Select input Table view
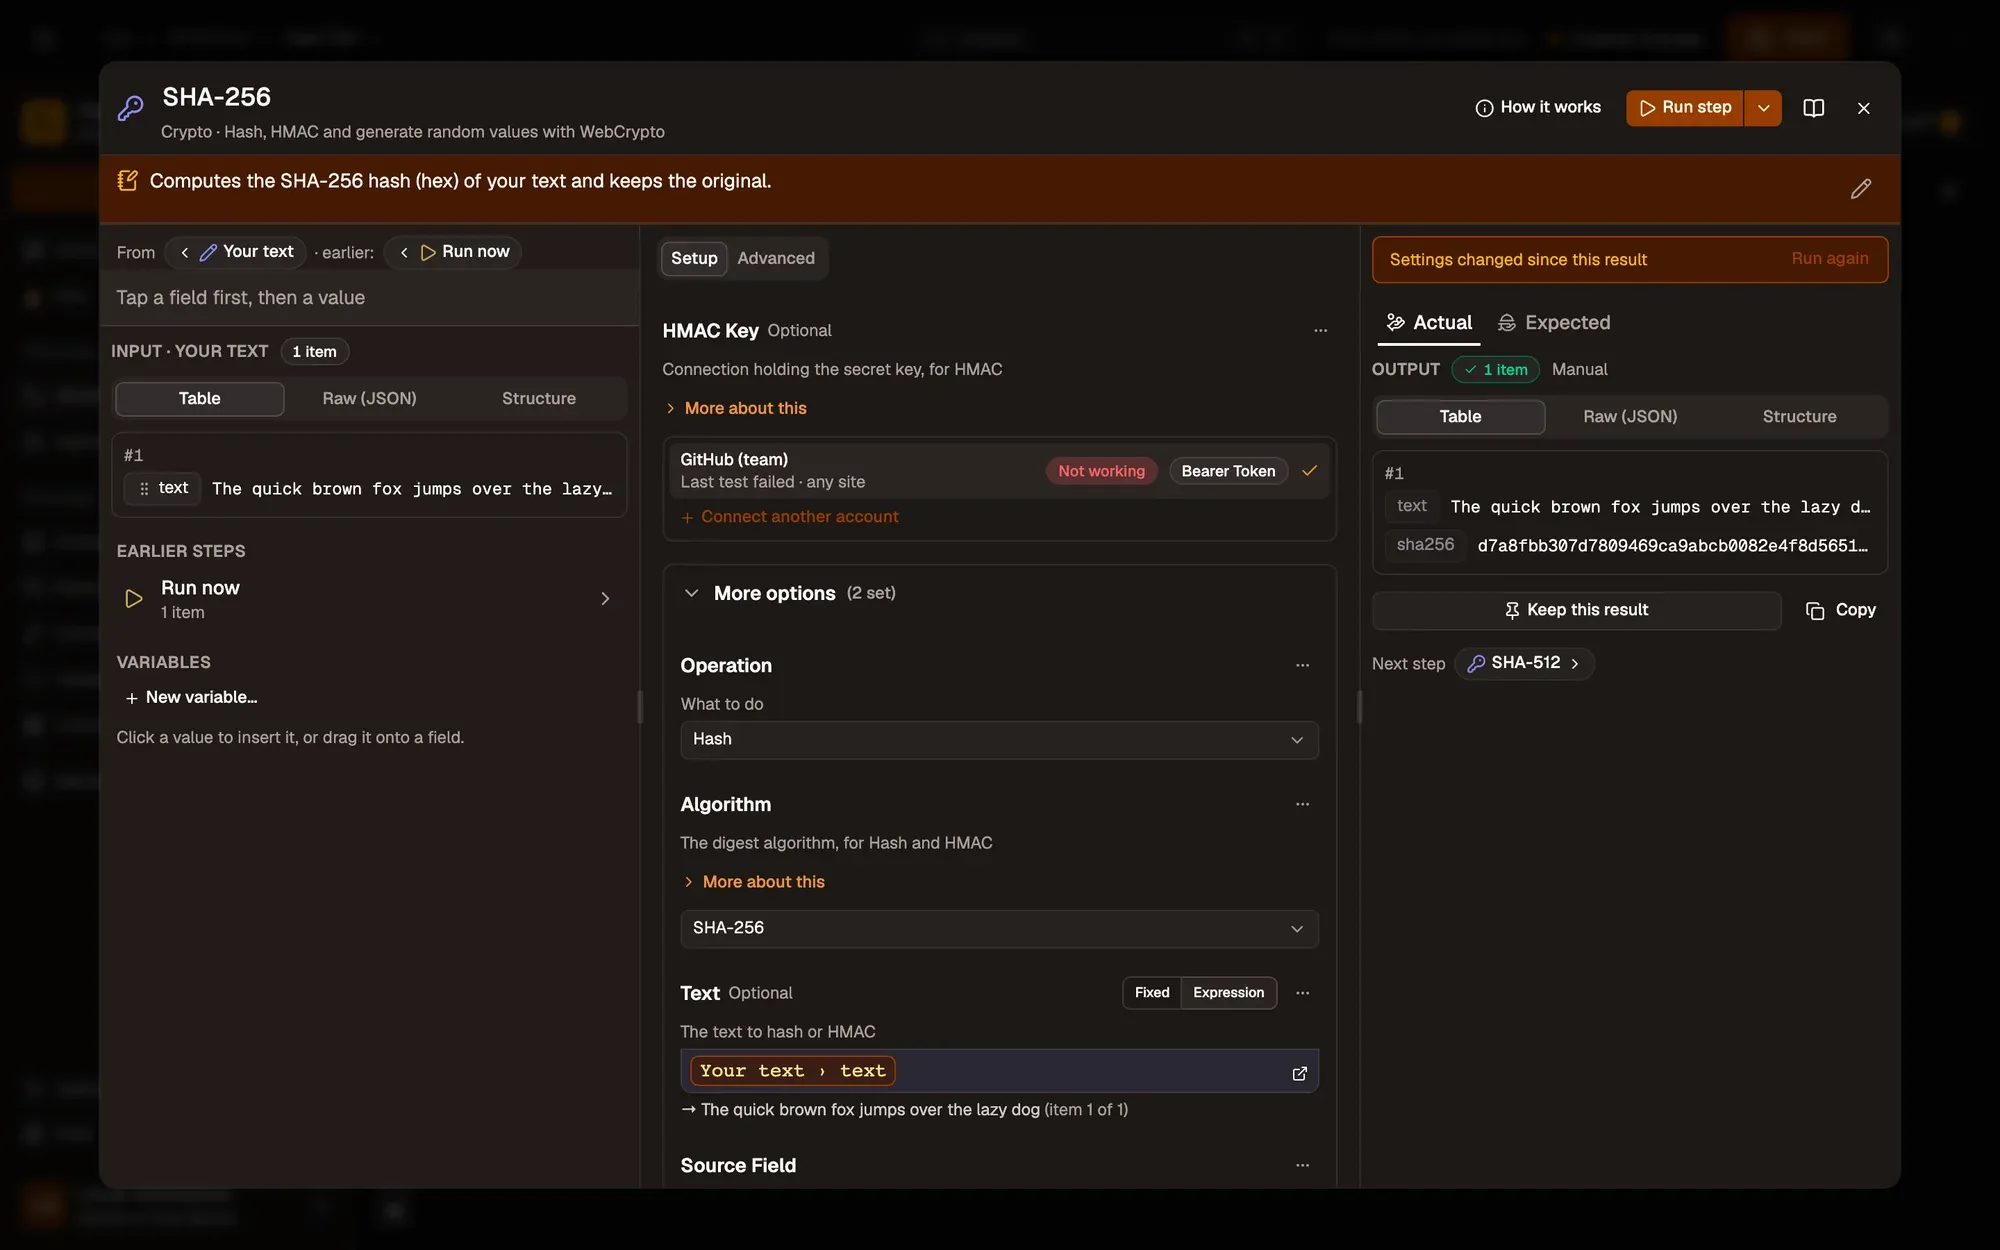The image size is (2000, 1250). click(199, 398)
